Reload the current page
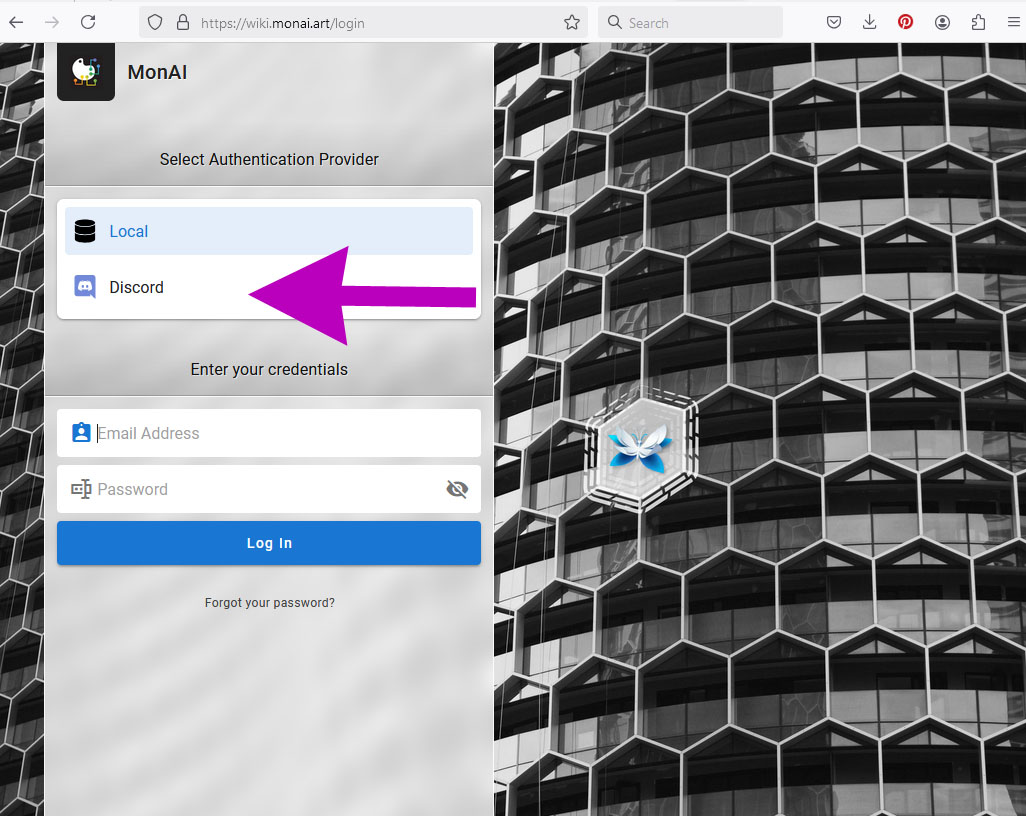Viewport: 1026px width, 816px height. pos(88,22)
